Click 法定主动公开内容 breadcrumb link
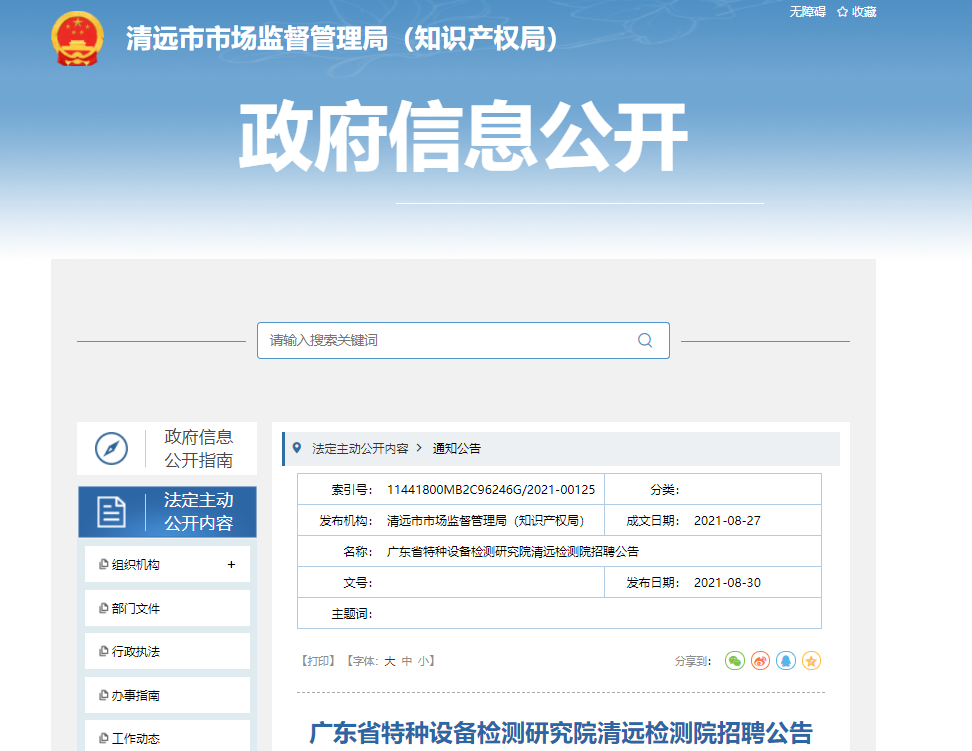Image resolution: width=972 pixels, height=751 pixels. pyautogui.click(x=360, y=448)
